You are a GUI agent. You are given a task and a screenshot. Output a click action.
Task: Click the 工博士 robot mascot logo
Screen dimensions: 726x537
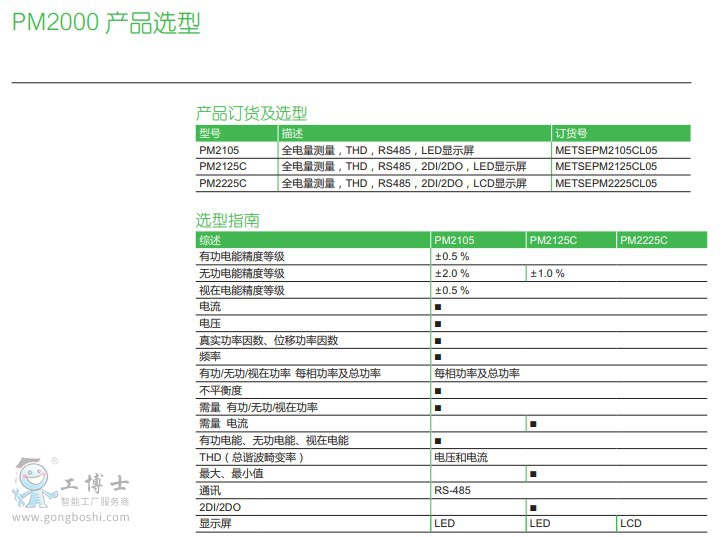coord(33,485)
